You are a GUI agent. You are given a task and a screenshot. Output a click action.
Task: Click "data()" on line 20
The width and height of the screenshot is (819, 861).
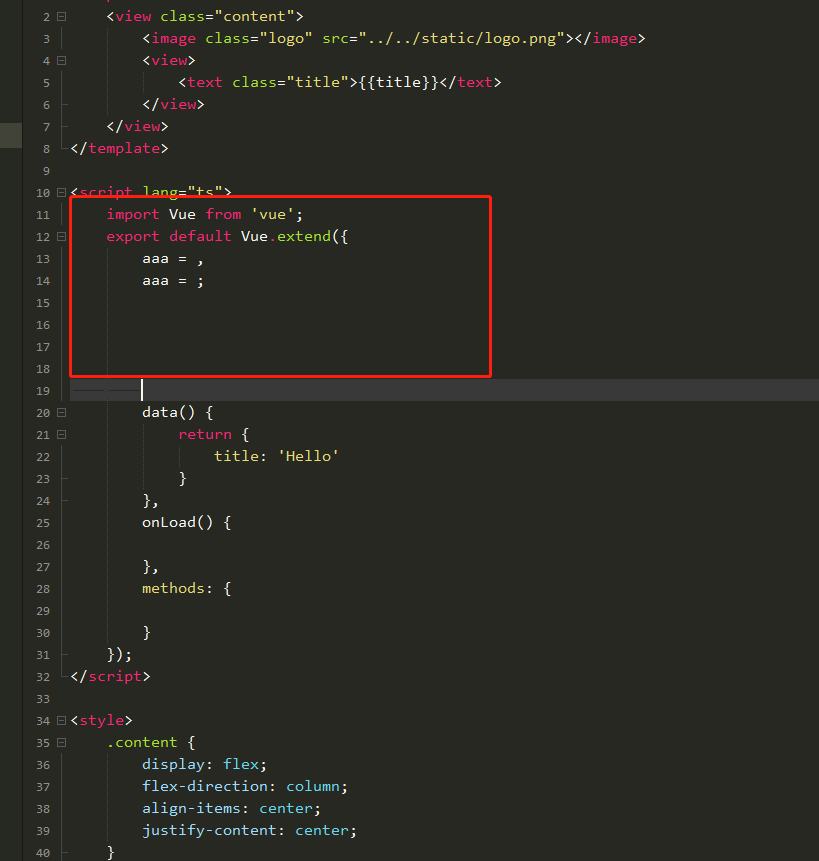tap(169, 412)
